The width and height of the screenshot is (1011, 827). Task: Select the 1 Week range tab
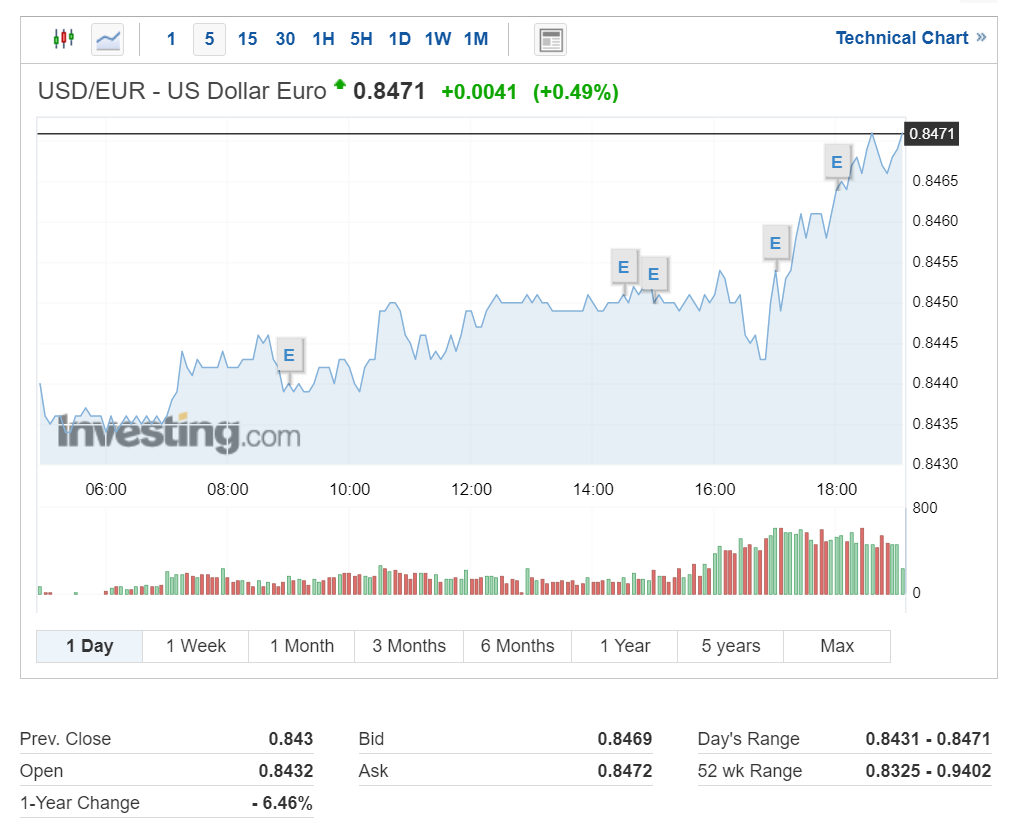point(196,646)
